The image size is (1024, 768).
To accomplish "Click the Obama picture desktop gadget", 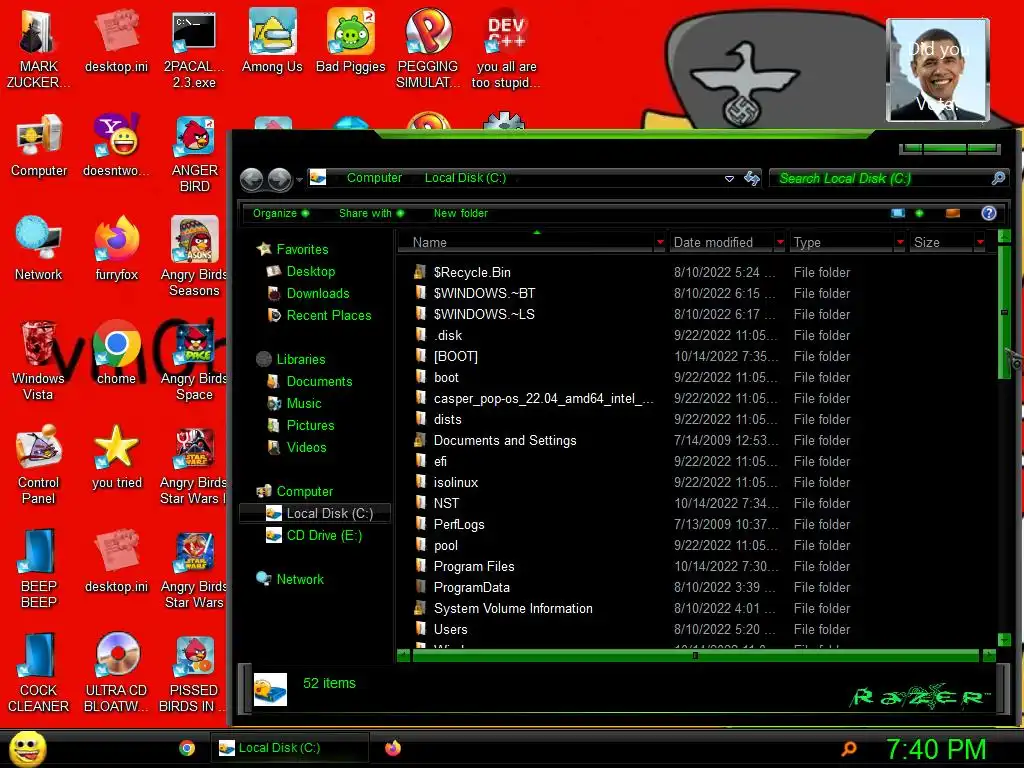I will pos(937,71).
